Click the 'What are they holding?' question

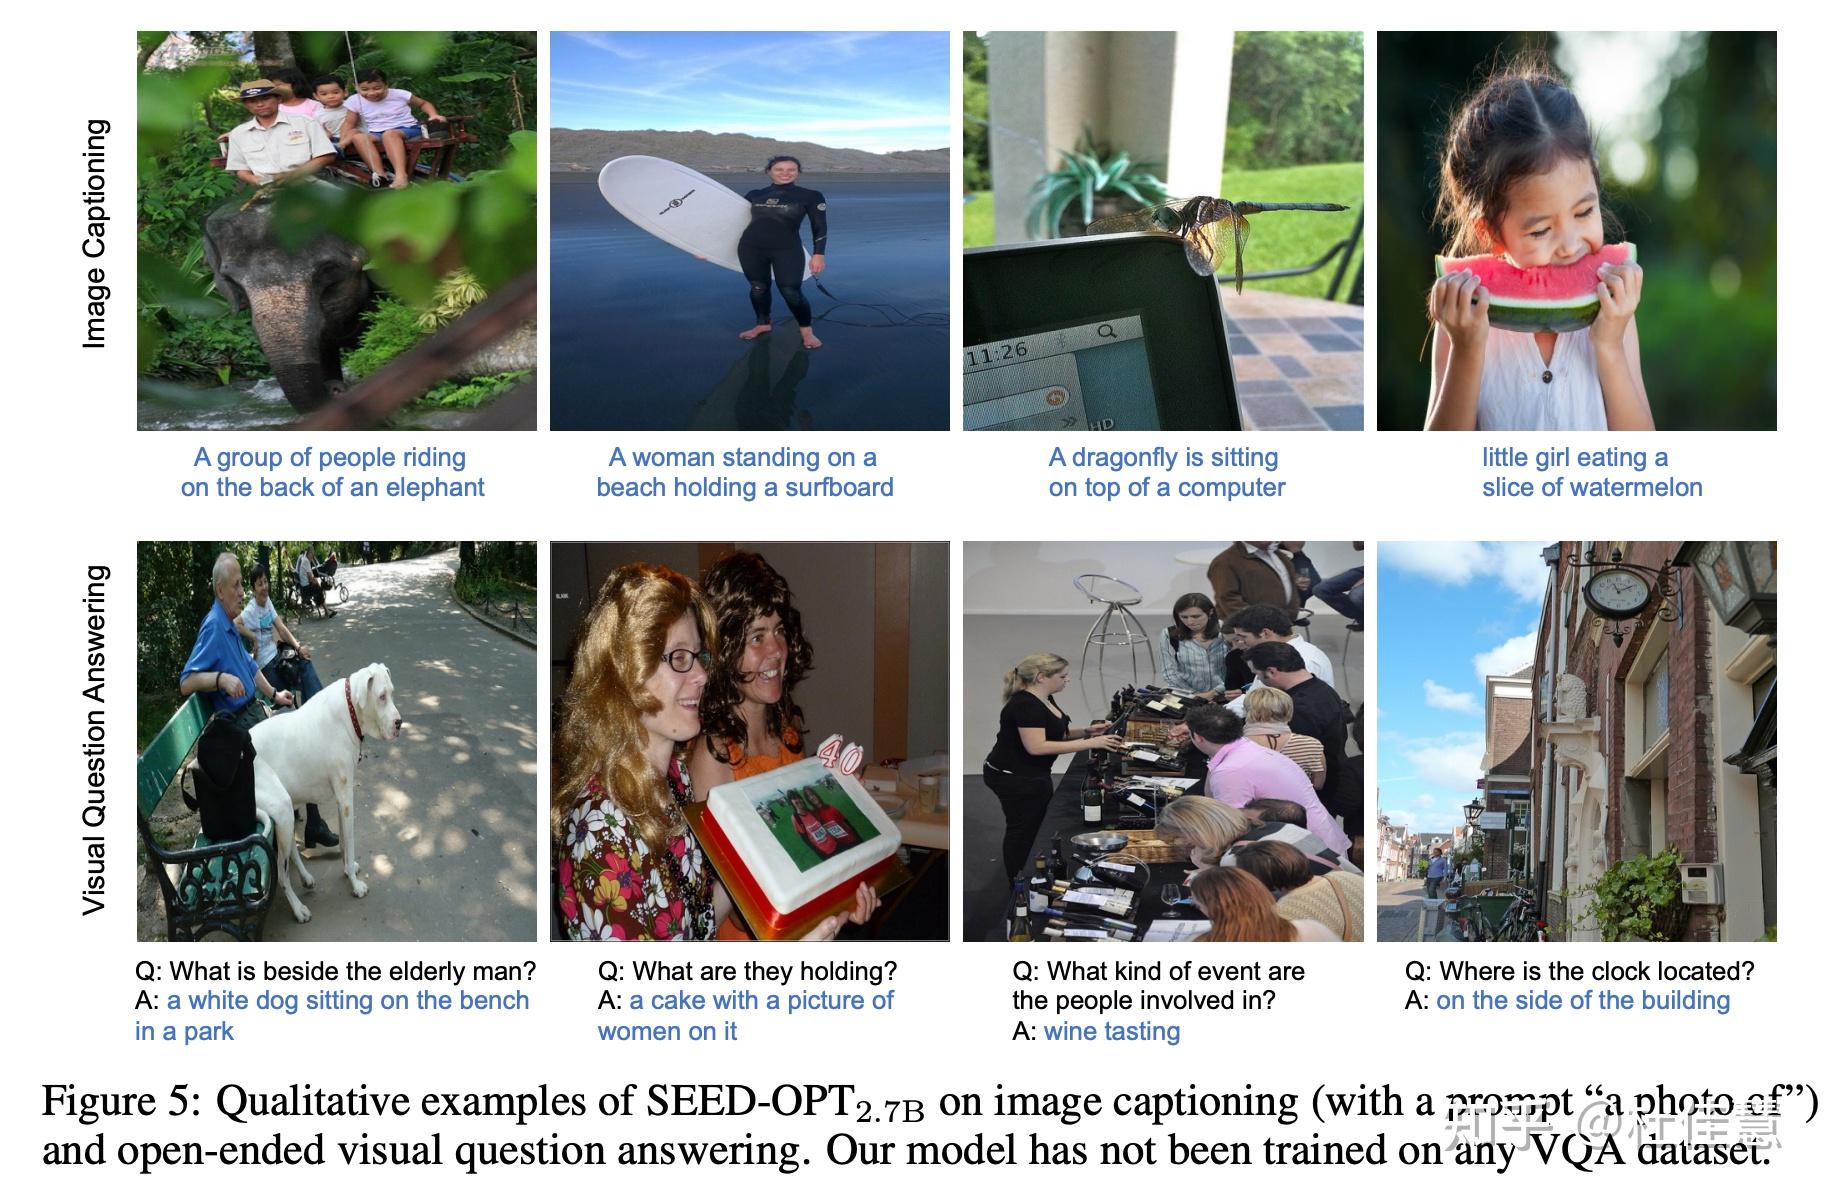click(x=747, y=971)
